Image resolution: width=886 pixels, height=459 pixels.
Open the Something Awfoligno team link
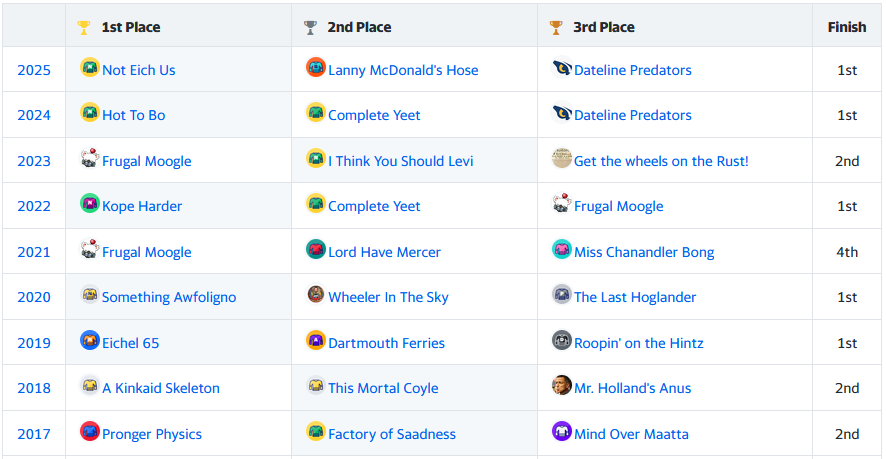coord(169,297)
